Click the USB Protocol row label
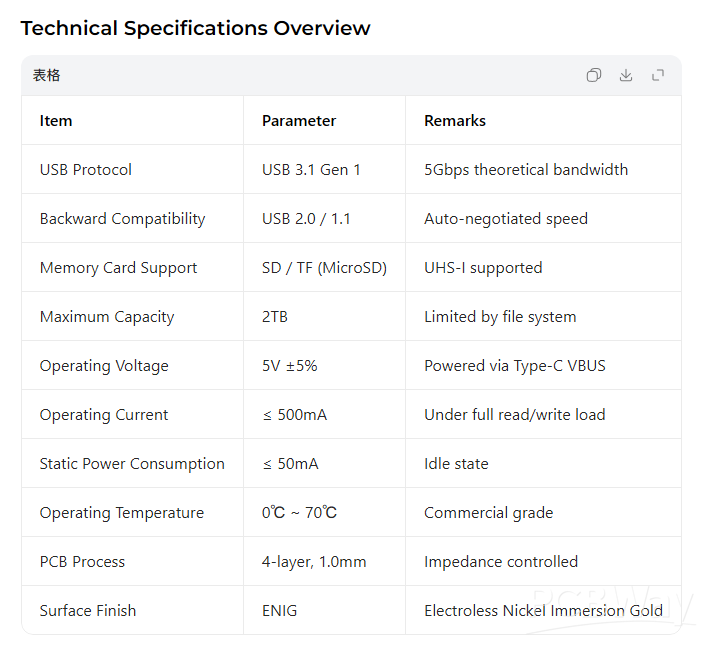This screenshot has width=709, height=646. coord(86,170)
